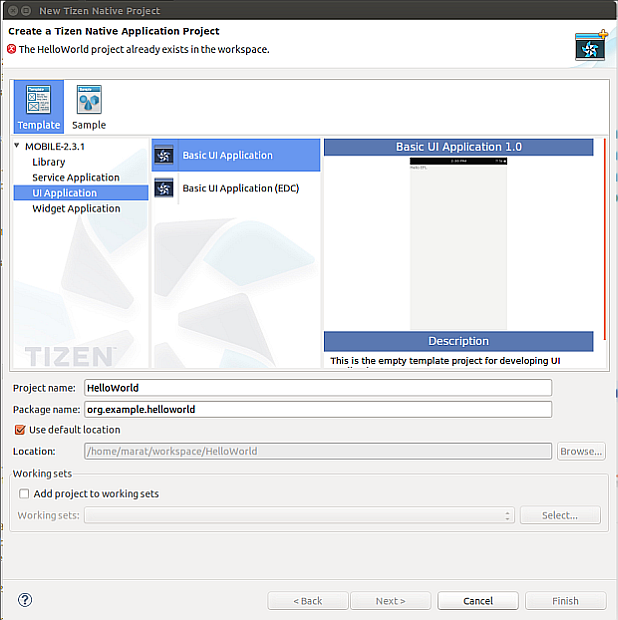The width and height of the screenshot is (618, 620).
Task: Click the Location path field
Action: tap(318, 451)
